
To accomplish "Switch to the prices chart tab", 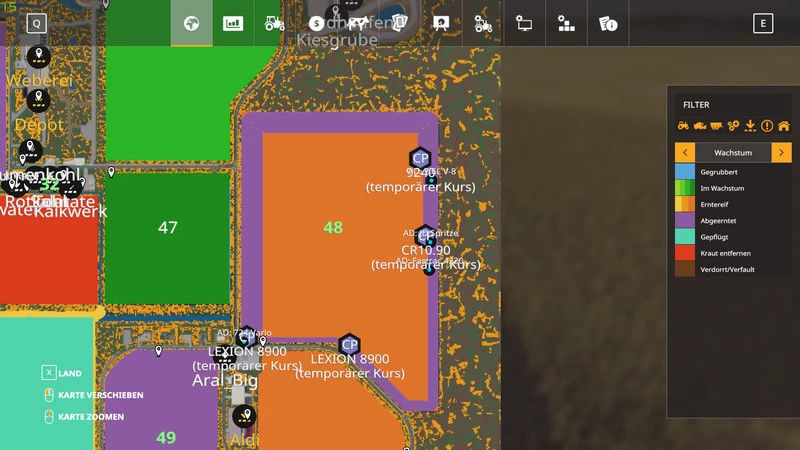I will click(x=233, y=23).
